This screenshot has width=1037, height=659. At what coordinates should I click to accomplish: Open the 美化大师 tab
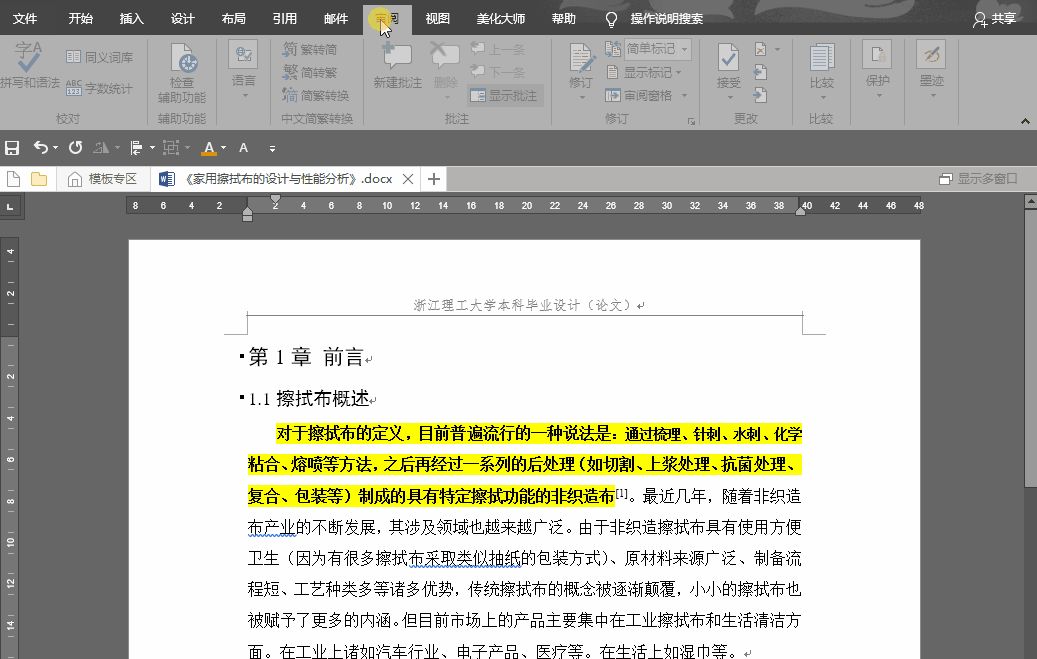pyautogui.click(x=501, y=19)
